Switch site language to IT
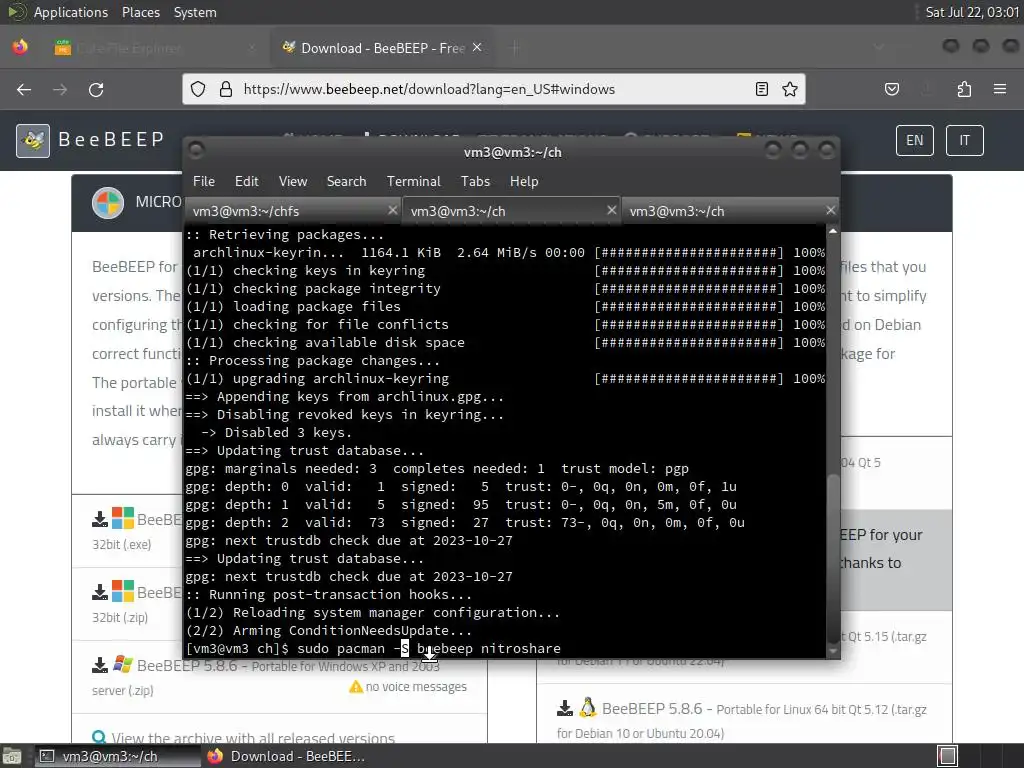This screenshot has width=1024, height=768. point(965,140)
